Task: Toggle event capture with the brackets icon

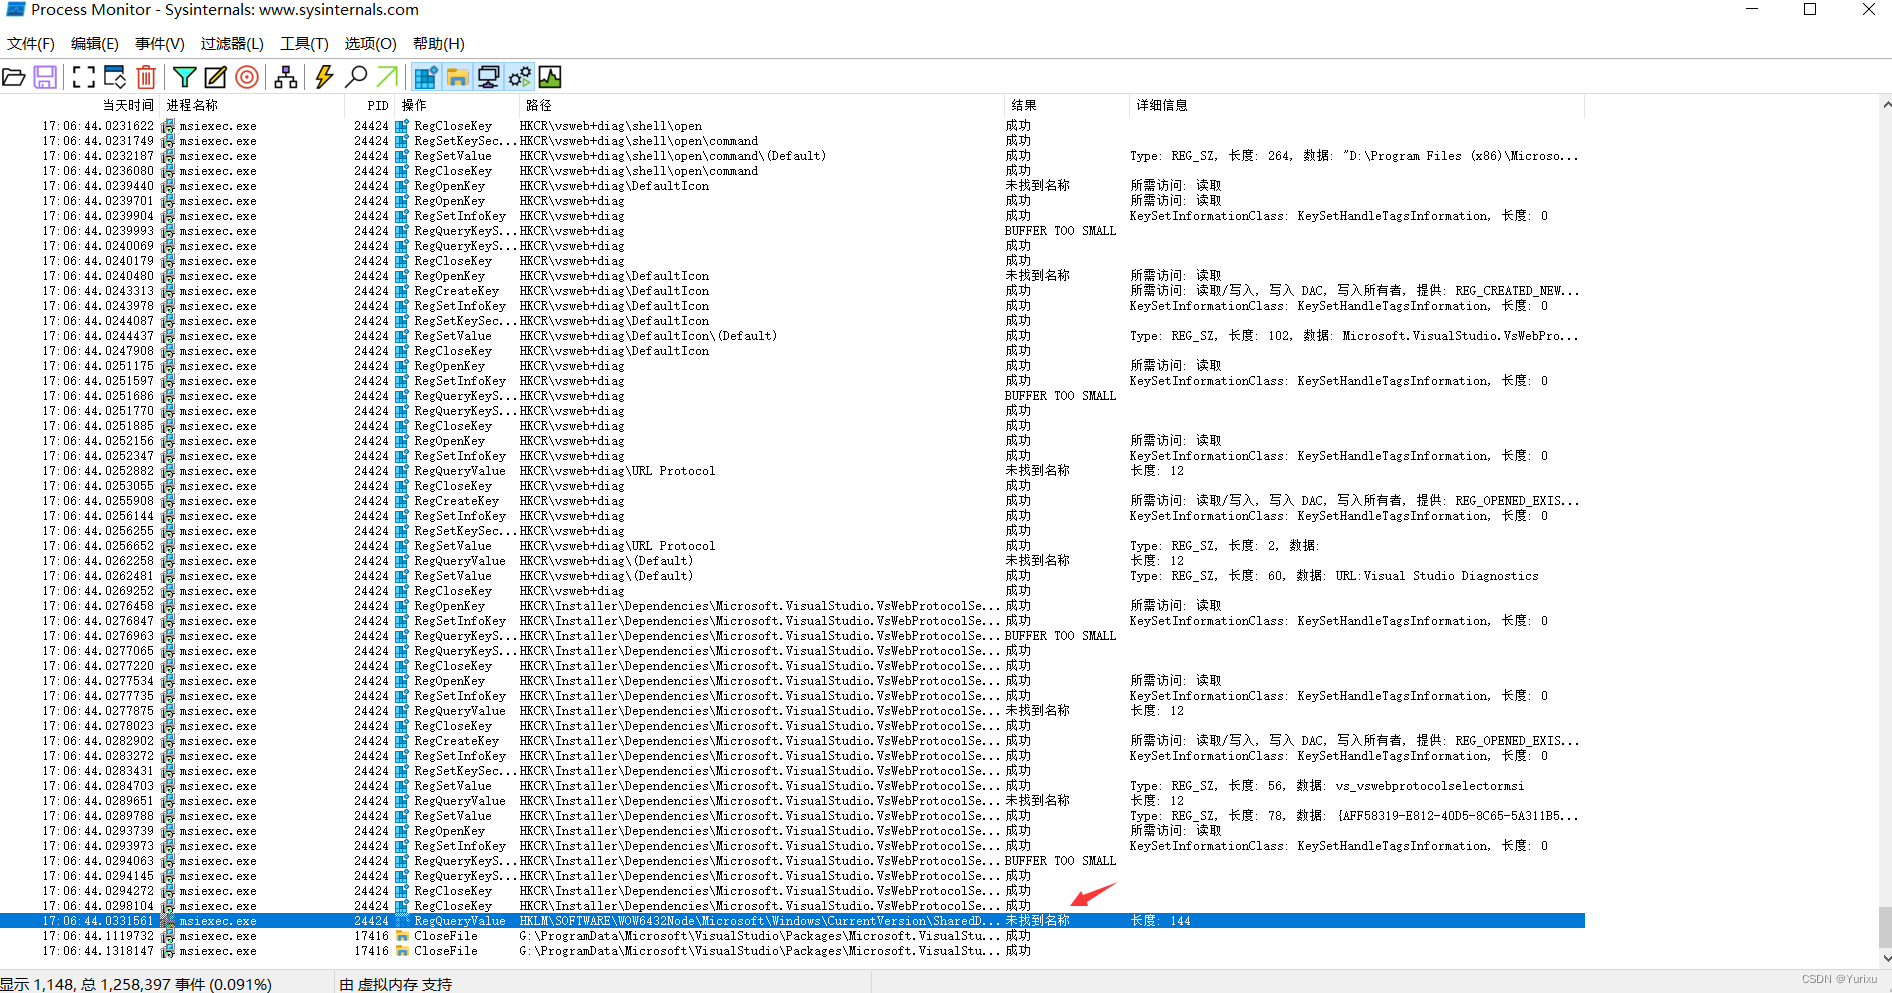Action: (x=84, y=77)
